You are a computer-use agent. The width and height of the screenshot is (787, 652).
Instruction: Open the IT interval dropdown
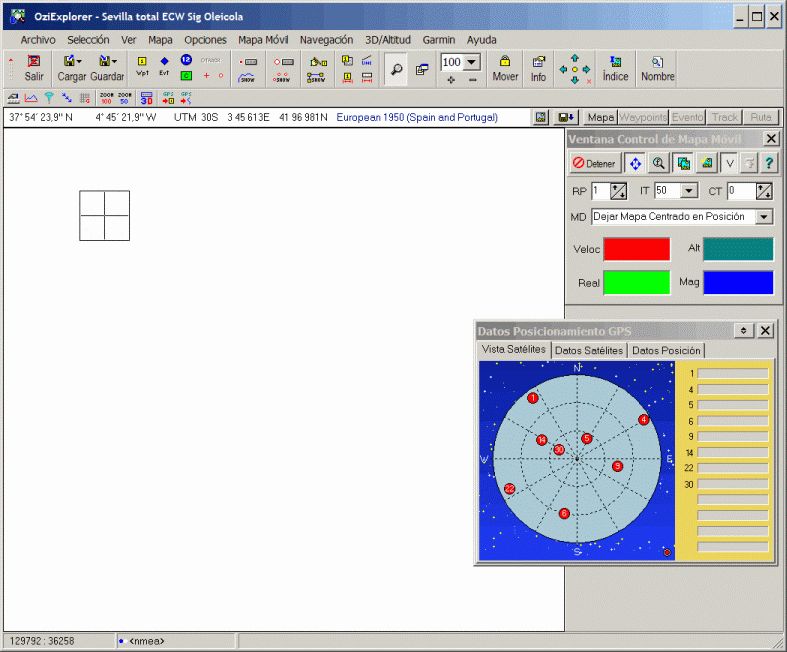[x=689, y=191]
